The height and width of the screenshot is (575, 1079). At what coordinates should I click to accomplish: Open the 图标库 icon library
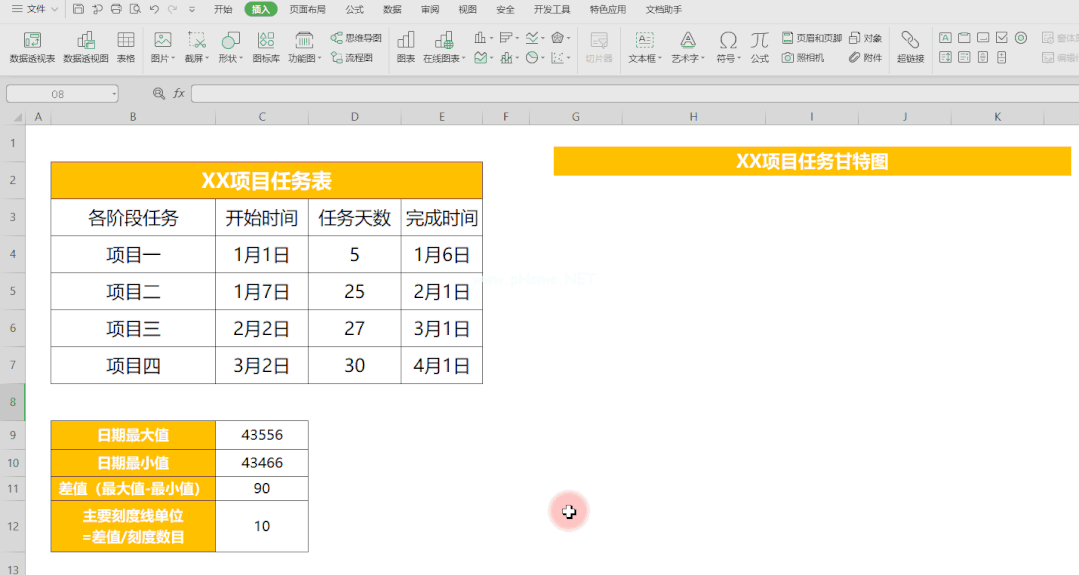(266, 47)
